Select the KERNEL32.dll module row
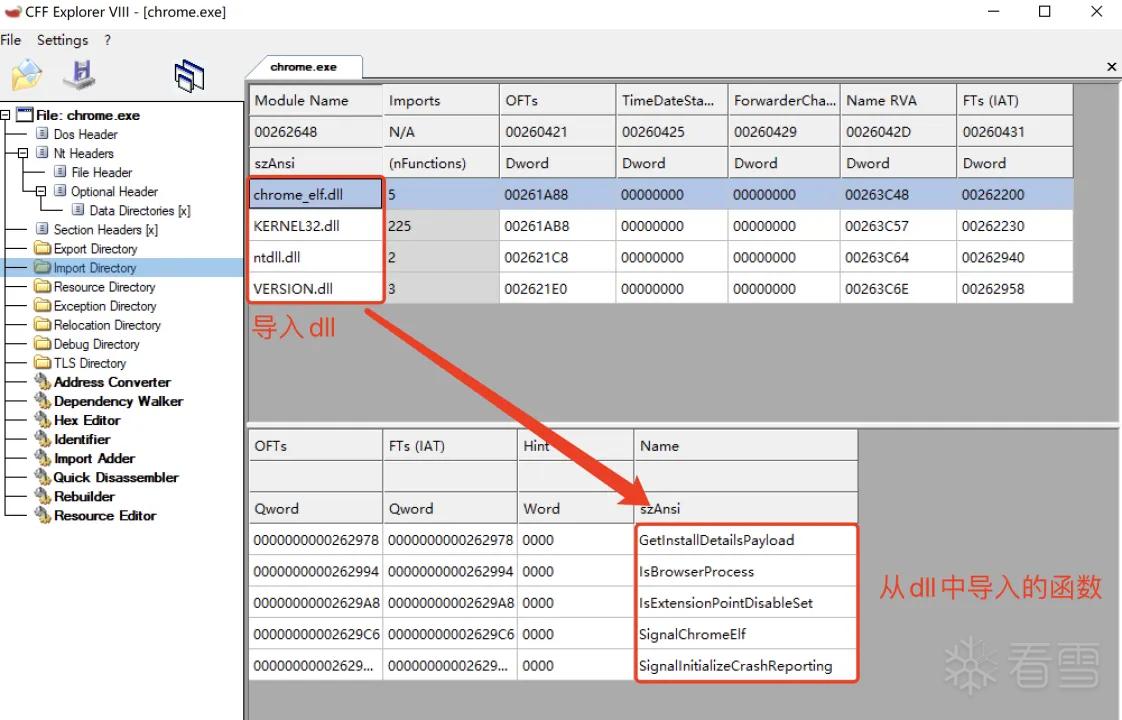Image resolution: width=1122 pixels, height=720 pixels. pos(660,226)
